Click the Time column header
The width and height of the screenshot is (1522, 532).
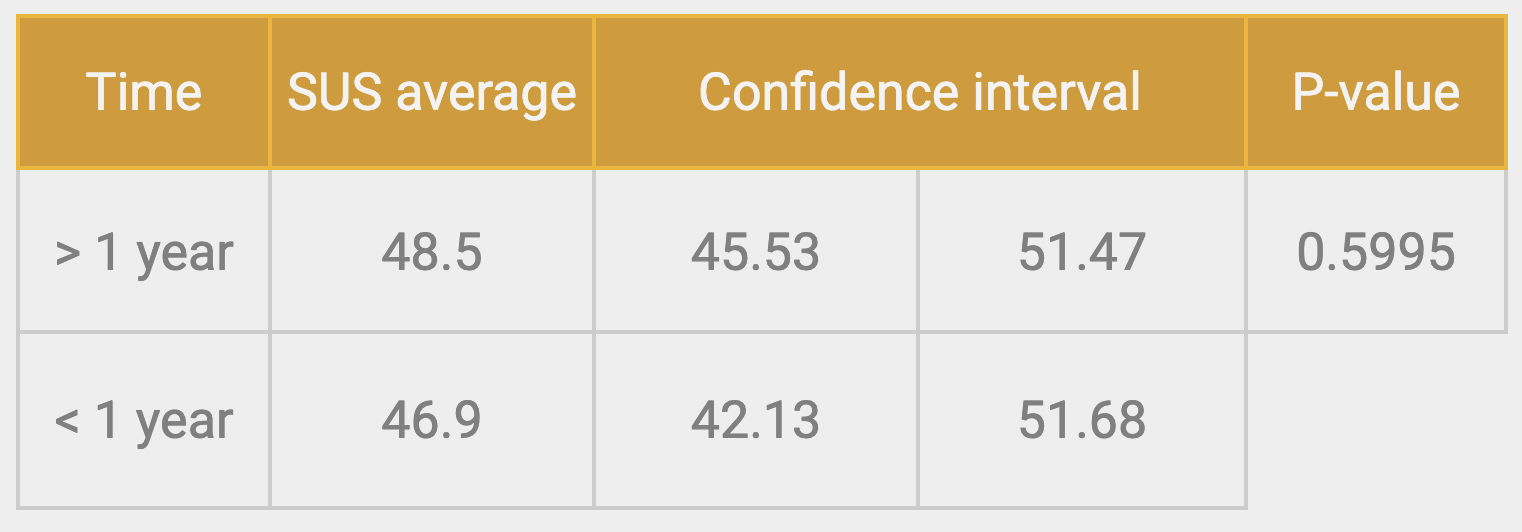tap(144, 92)
